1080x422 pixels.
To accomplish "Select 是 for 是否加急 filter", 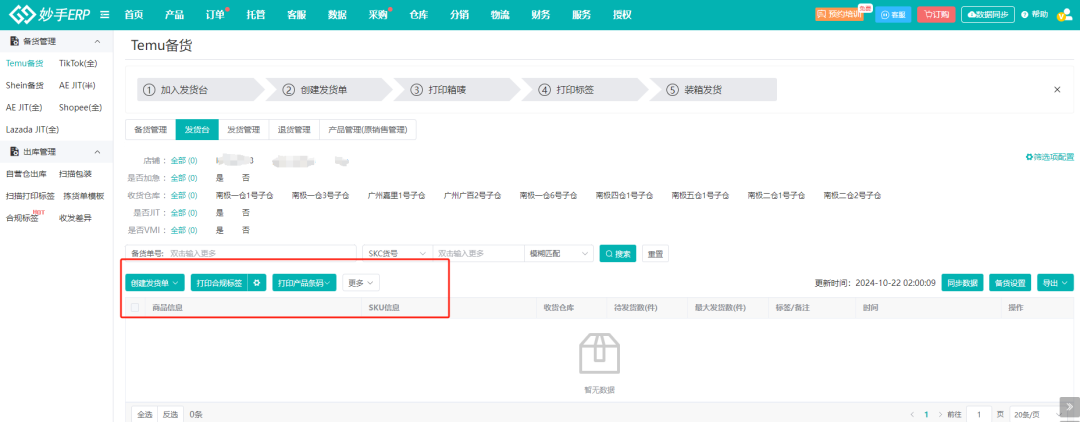I will [220, 178].
